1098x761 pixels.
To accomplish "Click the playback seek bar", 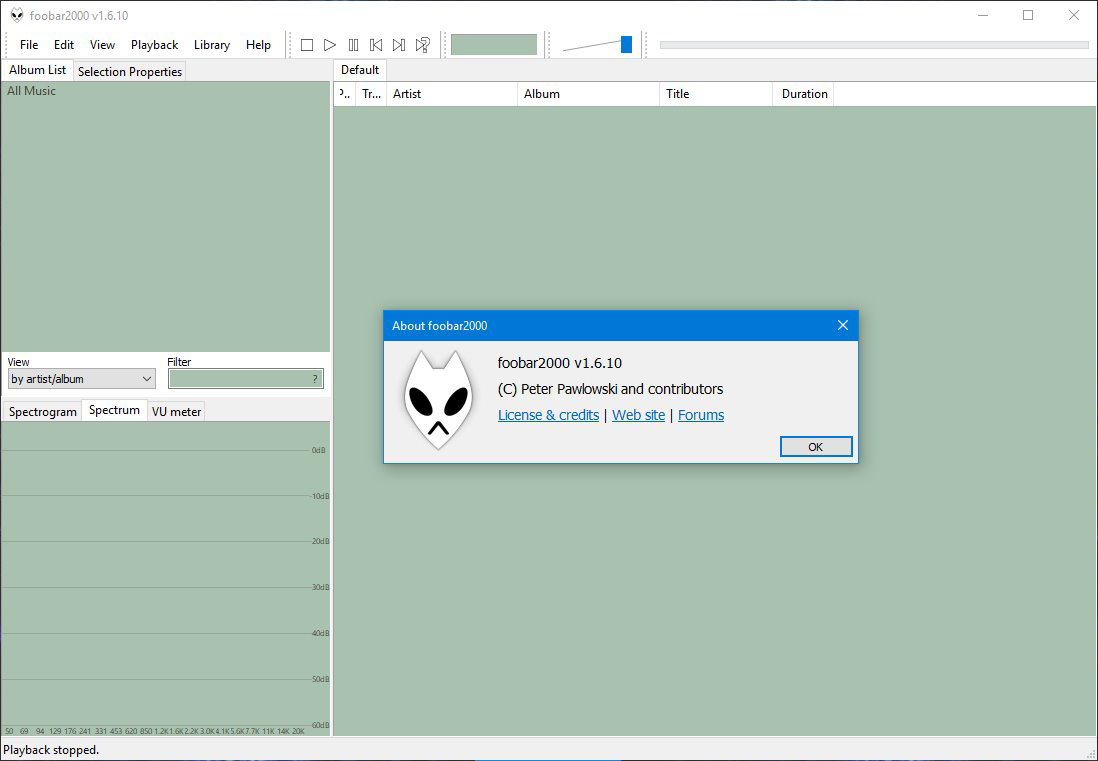I will click(874, 45).
